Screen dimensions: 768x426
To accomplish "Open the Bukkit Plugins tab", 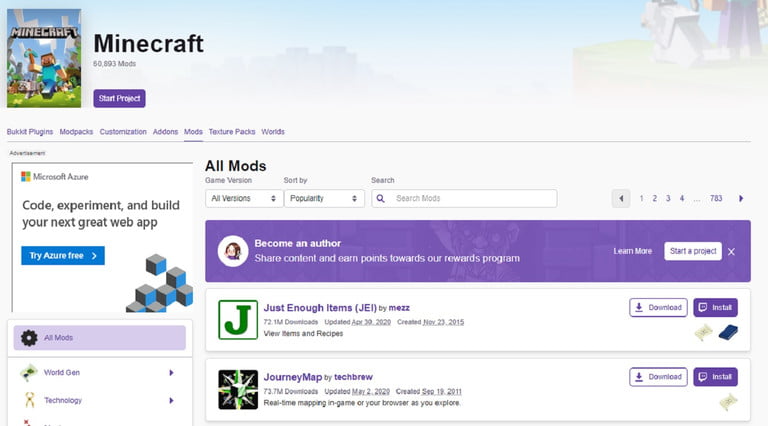I will [x=30, y=132].
